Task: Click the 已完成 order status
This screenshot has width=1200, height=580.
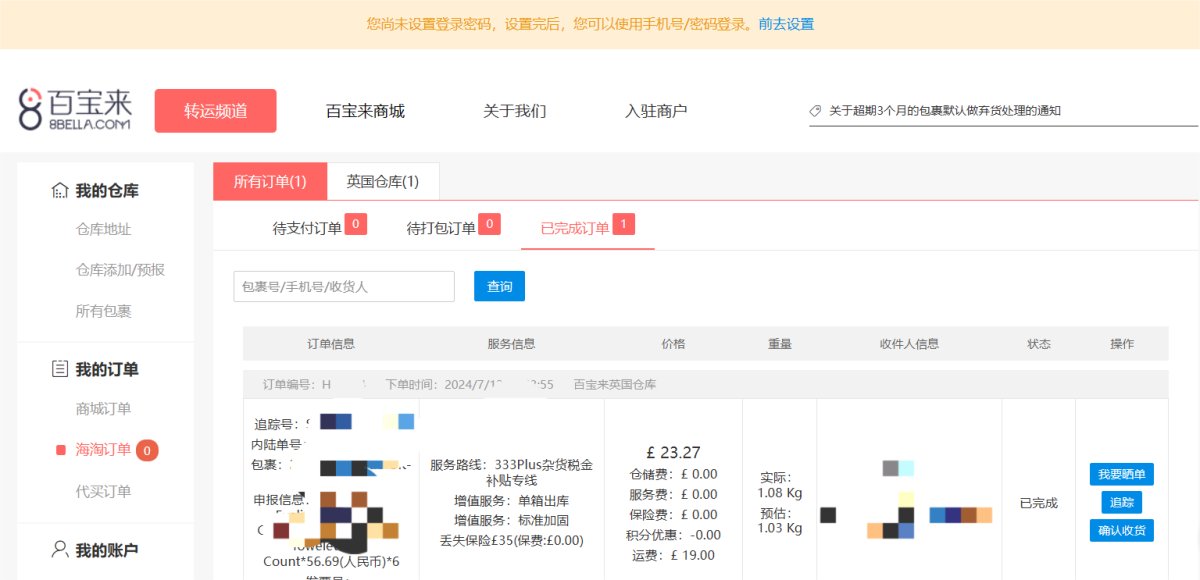Action: click(x=1039, y=503)
